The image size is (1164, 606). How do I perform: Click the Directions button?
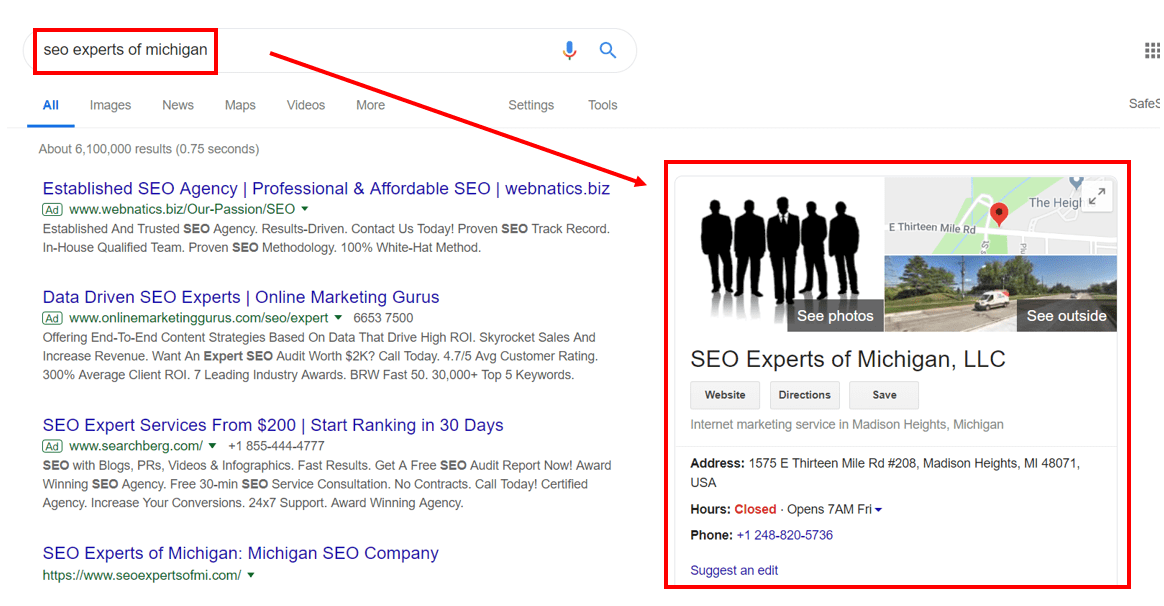coord(805,395)
